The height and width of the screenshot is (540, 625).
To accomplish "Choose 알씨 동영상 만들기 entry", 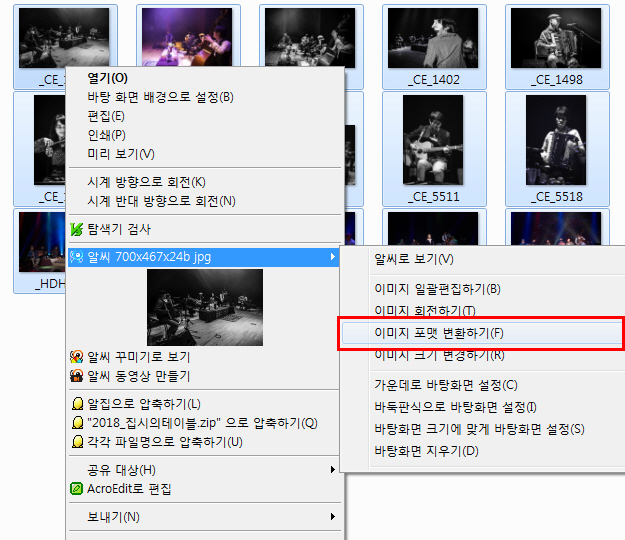I will tap(139, 376).
